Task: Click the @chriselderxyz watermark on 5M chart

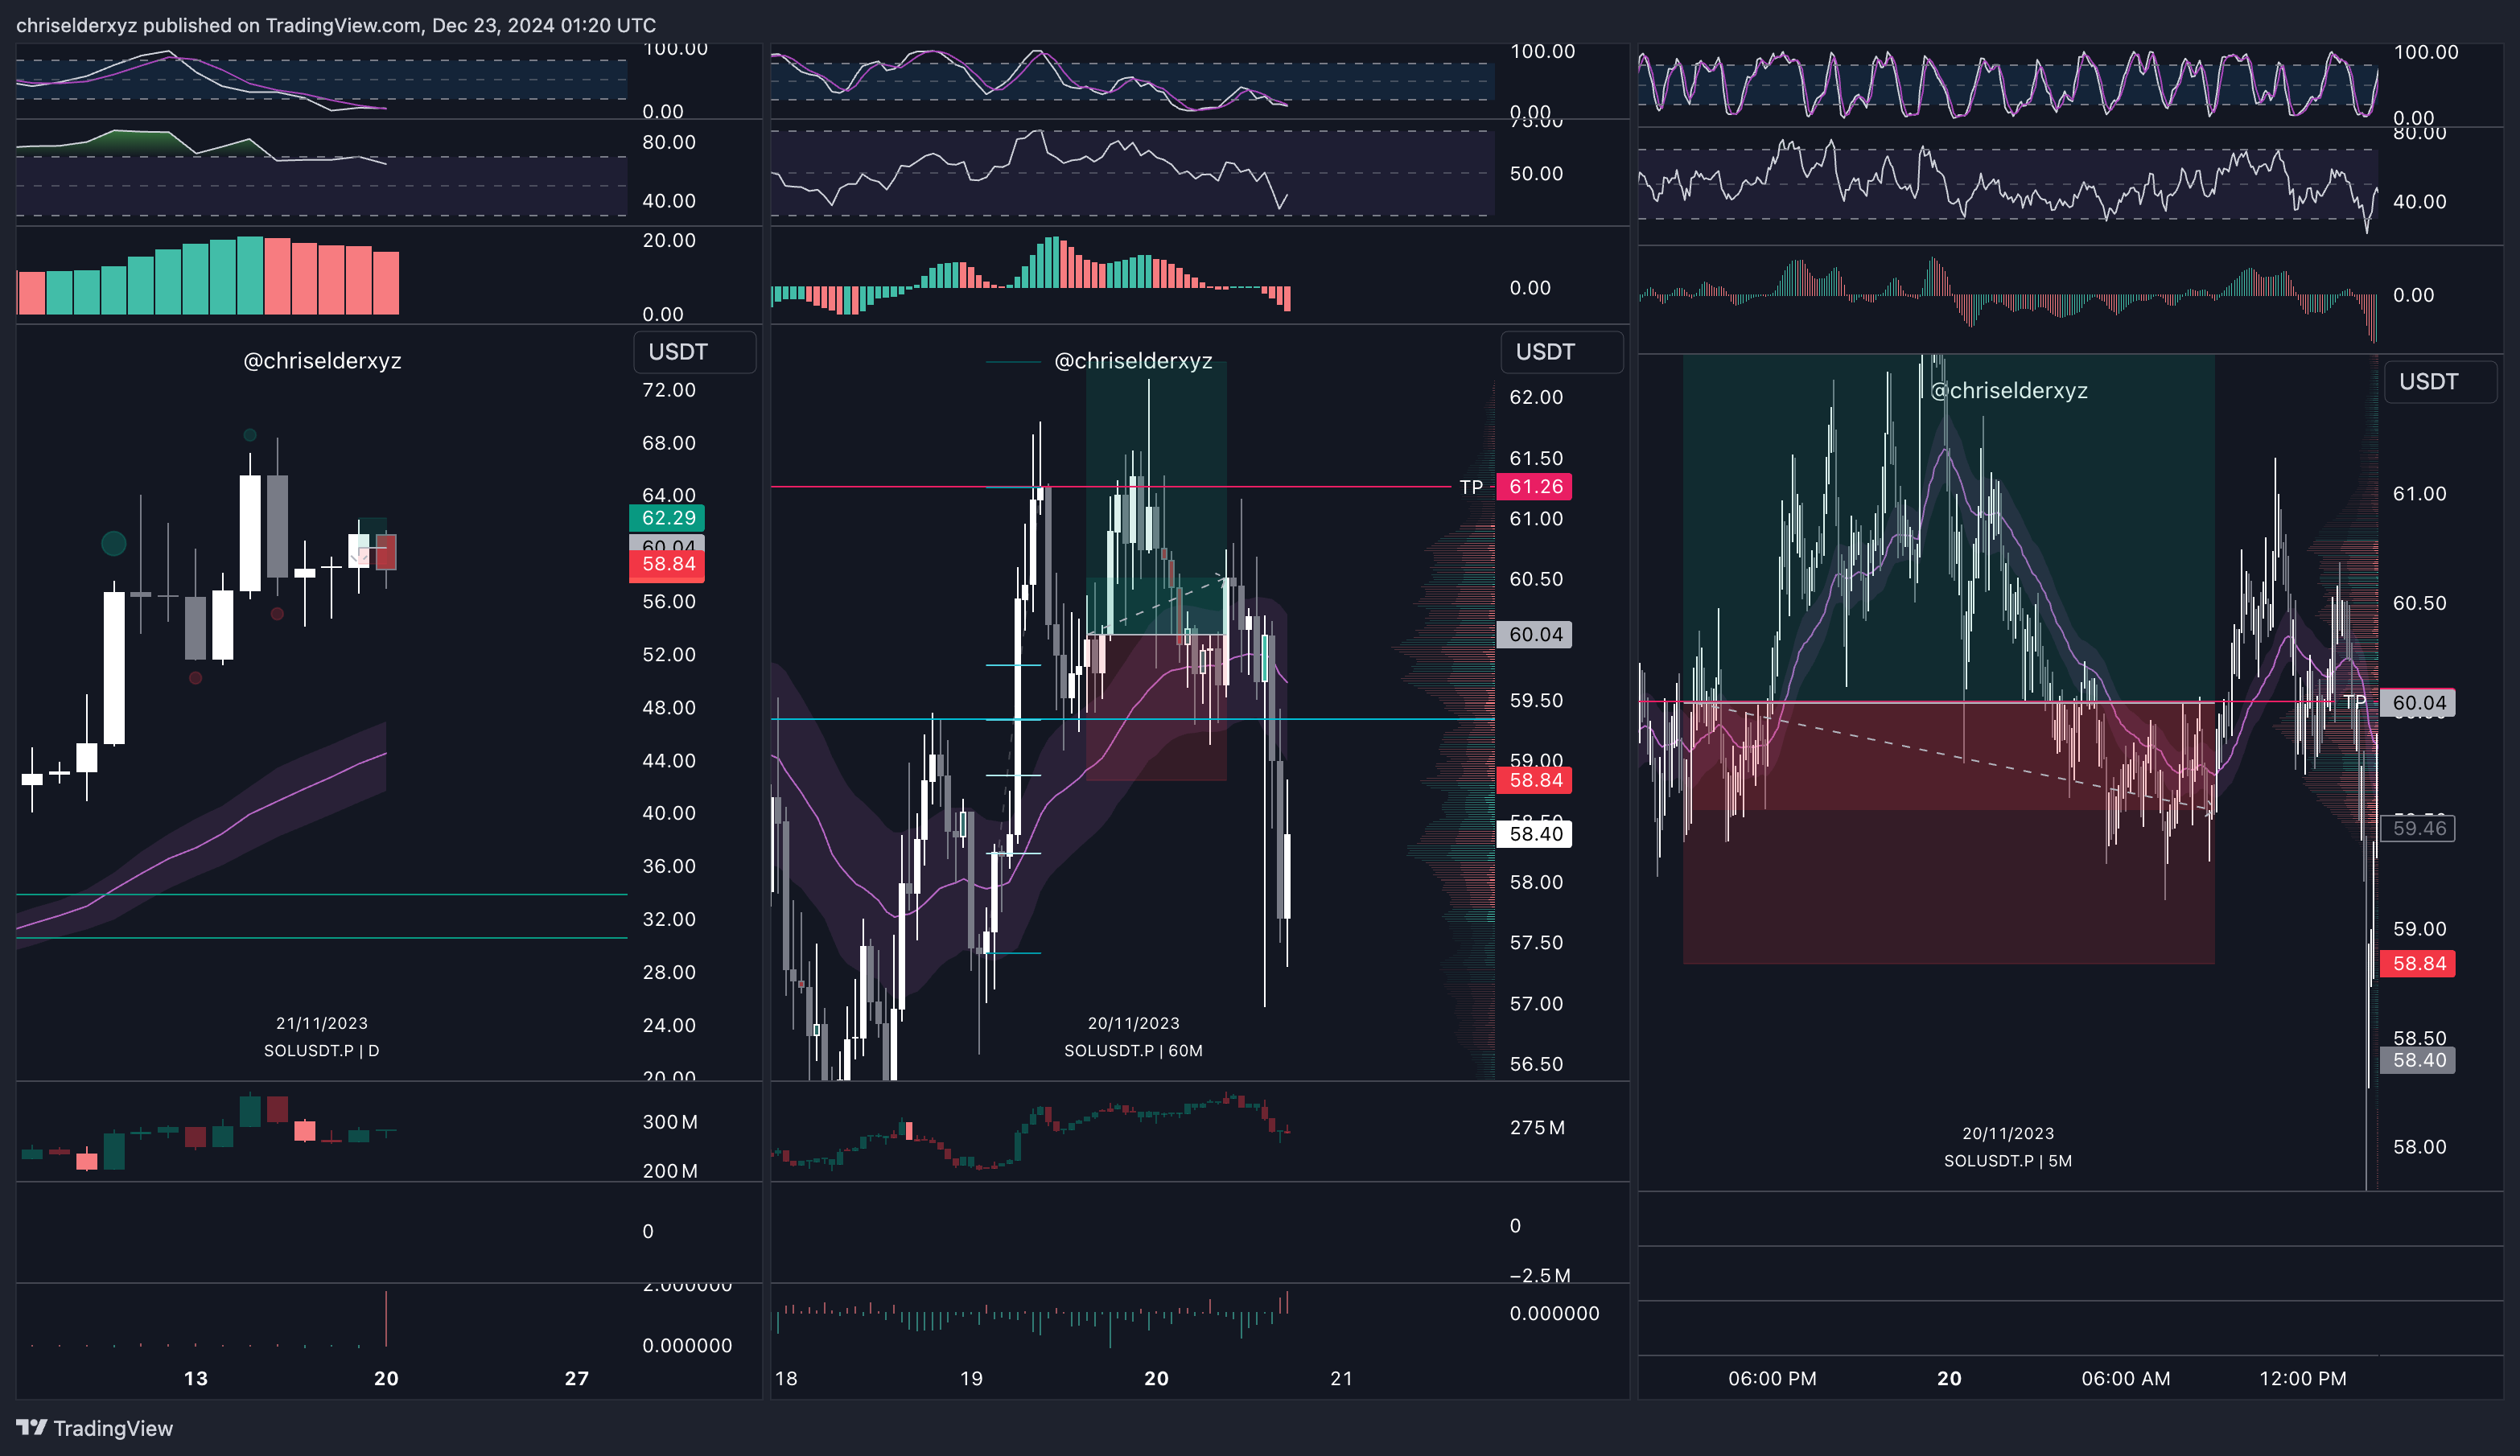Action: tap(2008, 391)
